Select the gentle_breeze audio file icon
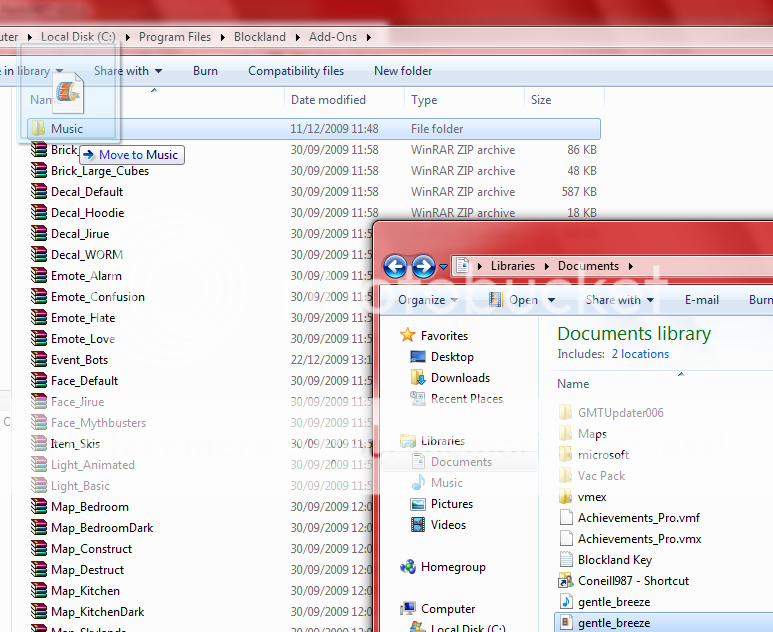773x632 pixels. click(565, 602)
